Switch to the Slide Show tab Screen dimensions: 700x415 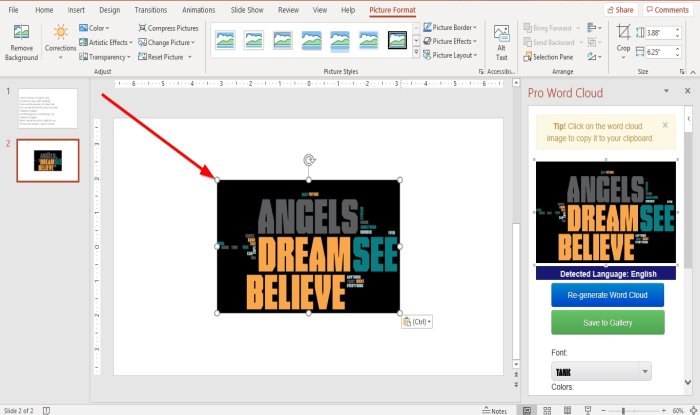[x=247, y=10]
